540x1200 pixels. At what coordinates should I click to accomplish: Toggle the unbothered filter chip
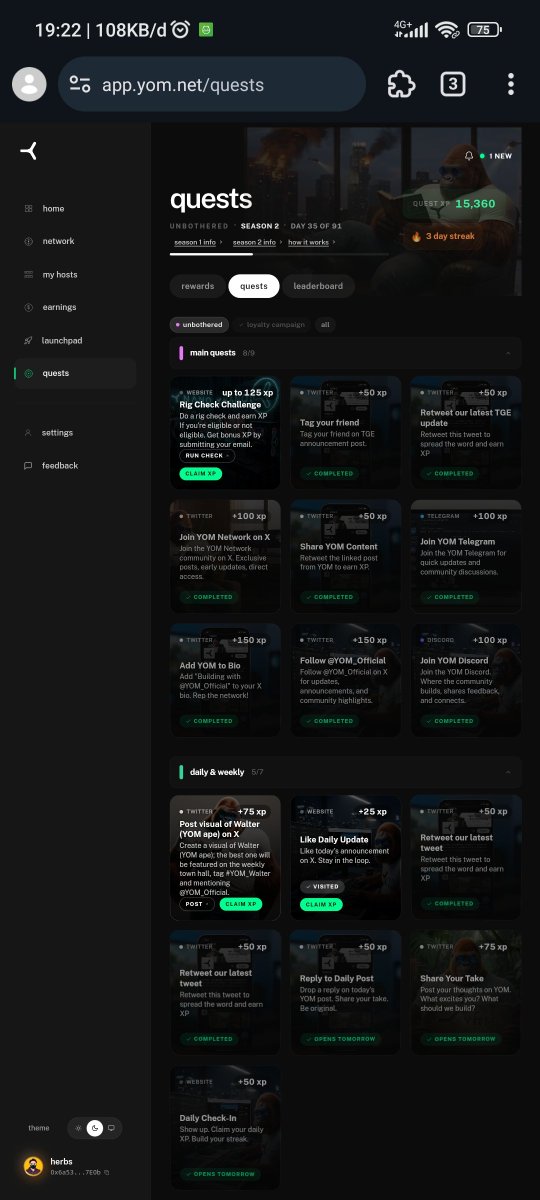click(x=199, y=325)
